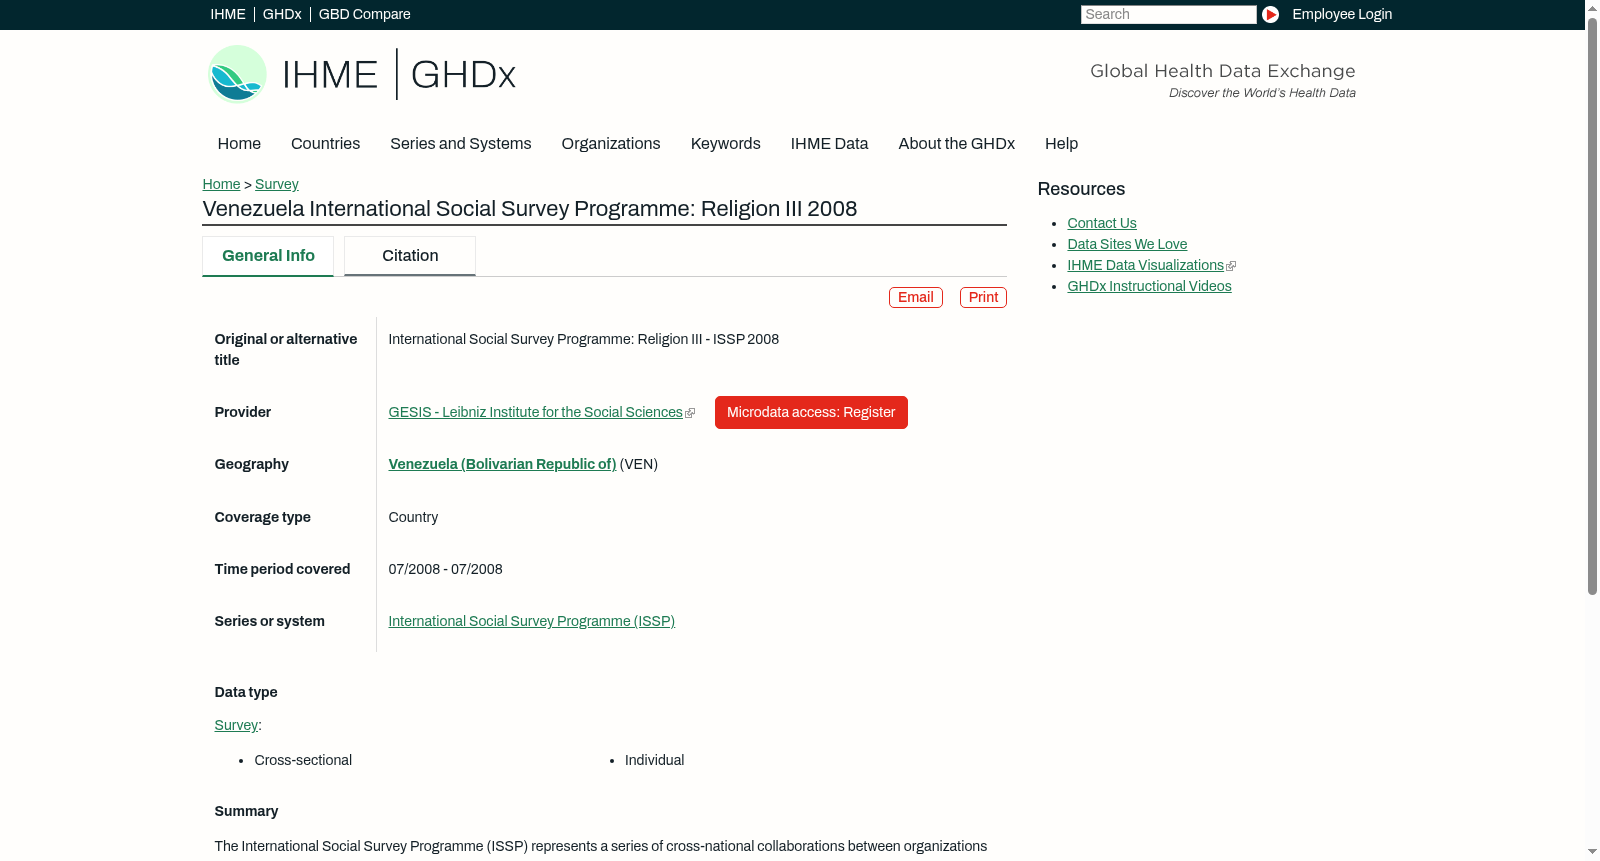This screenshot has width=1600, height=861.
Task: Click external link icon after IHME Data Visualizations
Action: pyautogui.click(x=1231, y=266)
